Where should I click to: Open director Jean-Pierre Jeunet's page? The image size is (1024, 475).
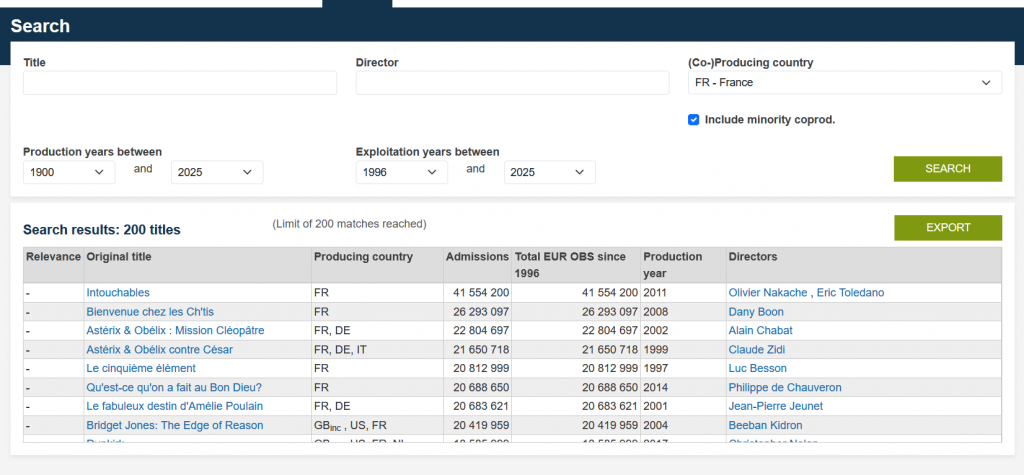click(775, 407)
